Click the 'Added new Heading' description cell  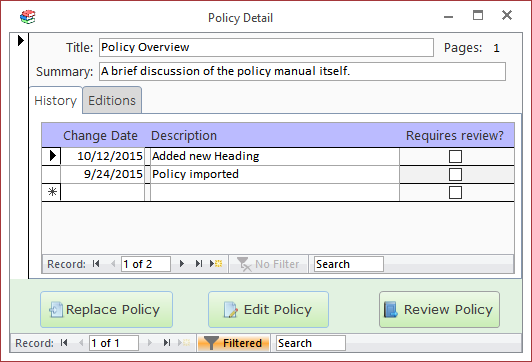pos(274,156)
